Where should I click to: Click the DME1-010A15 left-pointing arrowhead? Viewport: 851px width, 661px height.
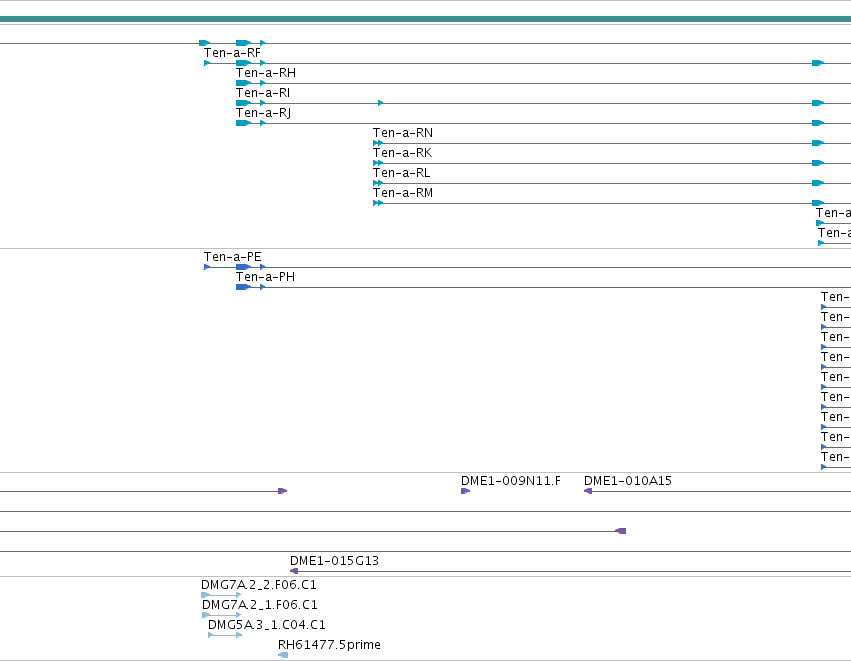[x=588, y=491]
